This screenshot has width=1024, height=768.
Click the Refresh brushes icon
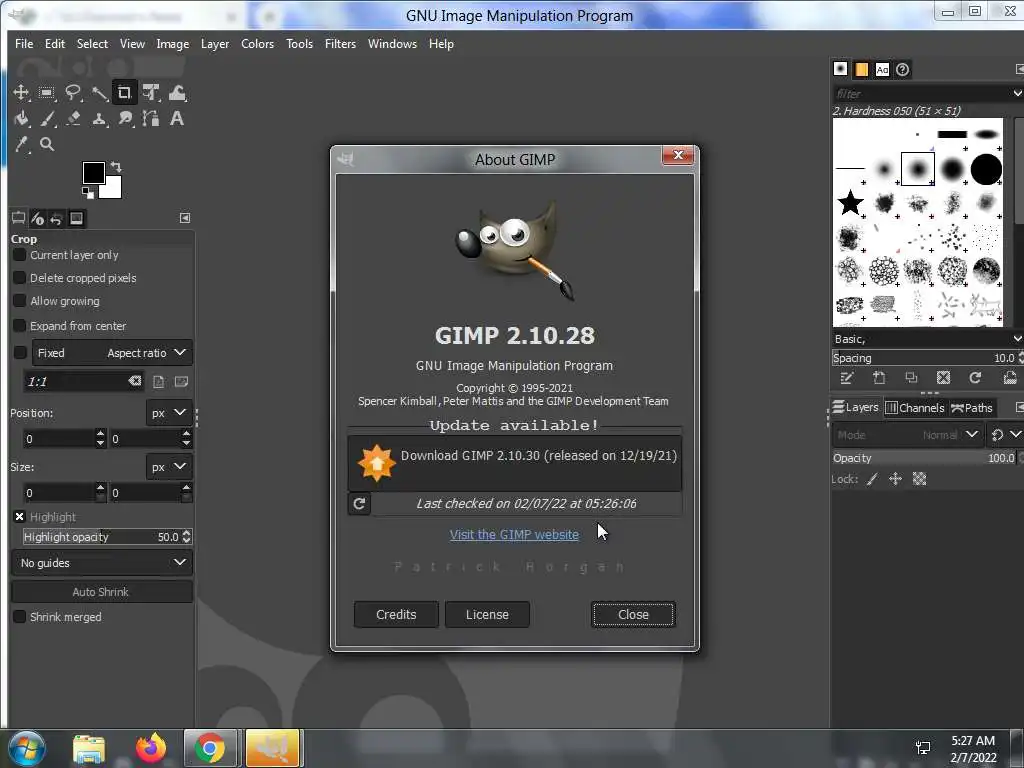[x=975, y=378]
